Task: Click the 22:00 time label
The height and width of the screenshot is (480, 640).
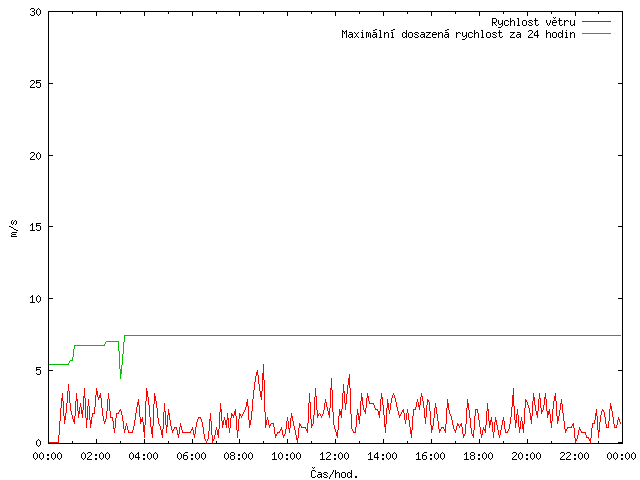Action: tap(574, 456)
